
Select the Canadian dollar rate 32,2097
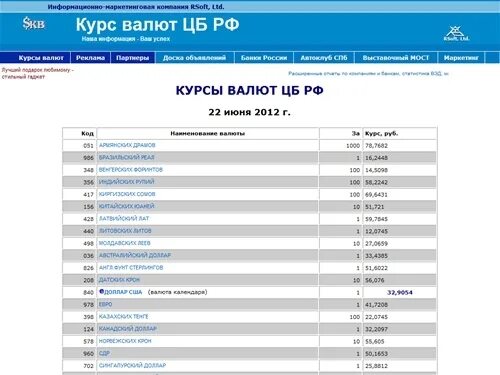376,329
